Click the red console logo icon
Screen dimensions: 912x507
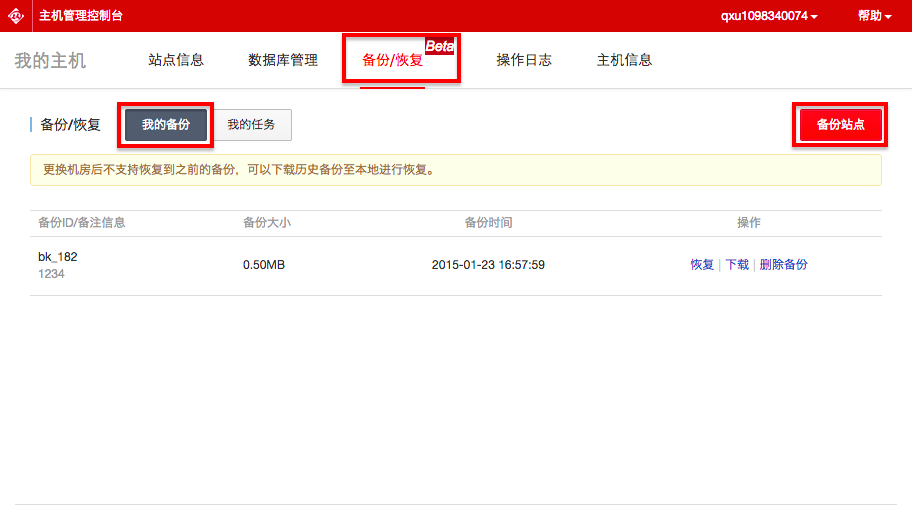[x=16, y=16]
